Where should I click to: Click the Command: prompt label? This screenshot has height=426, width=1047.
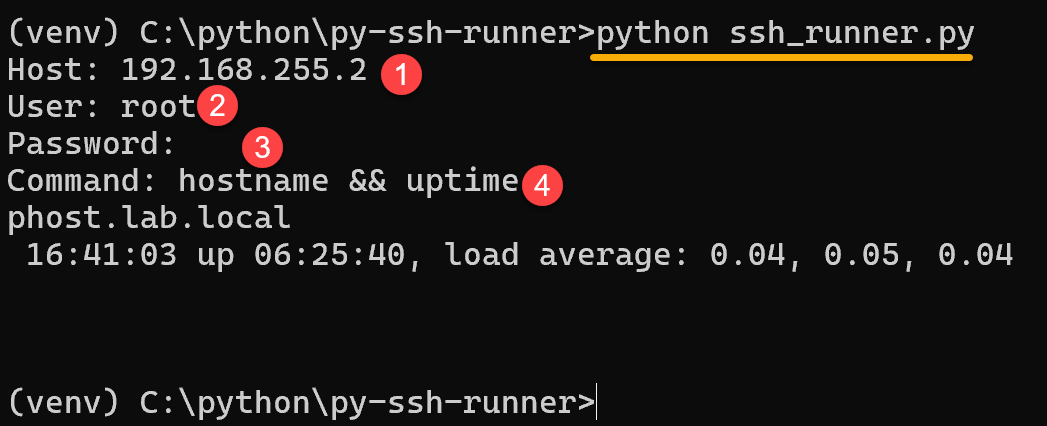[x=82, y=182]
